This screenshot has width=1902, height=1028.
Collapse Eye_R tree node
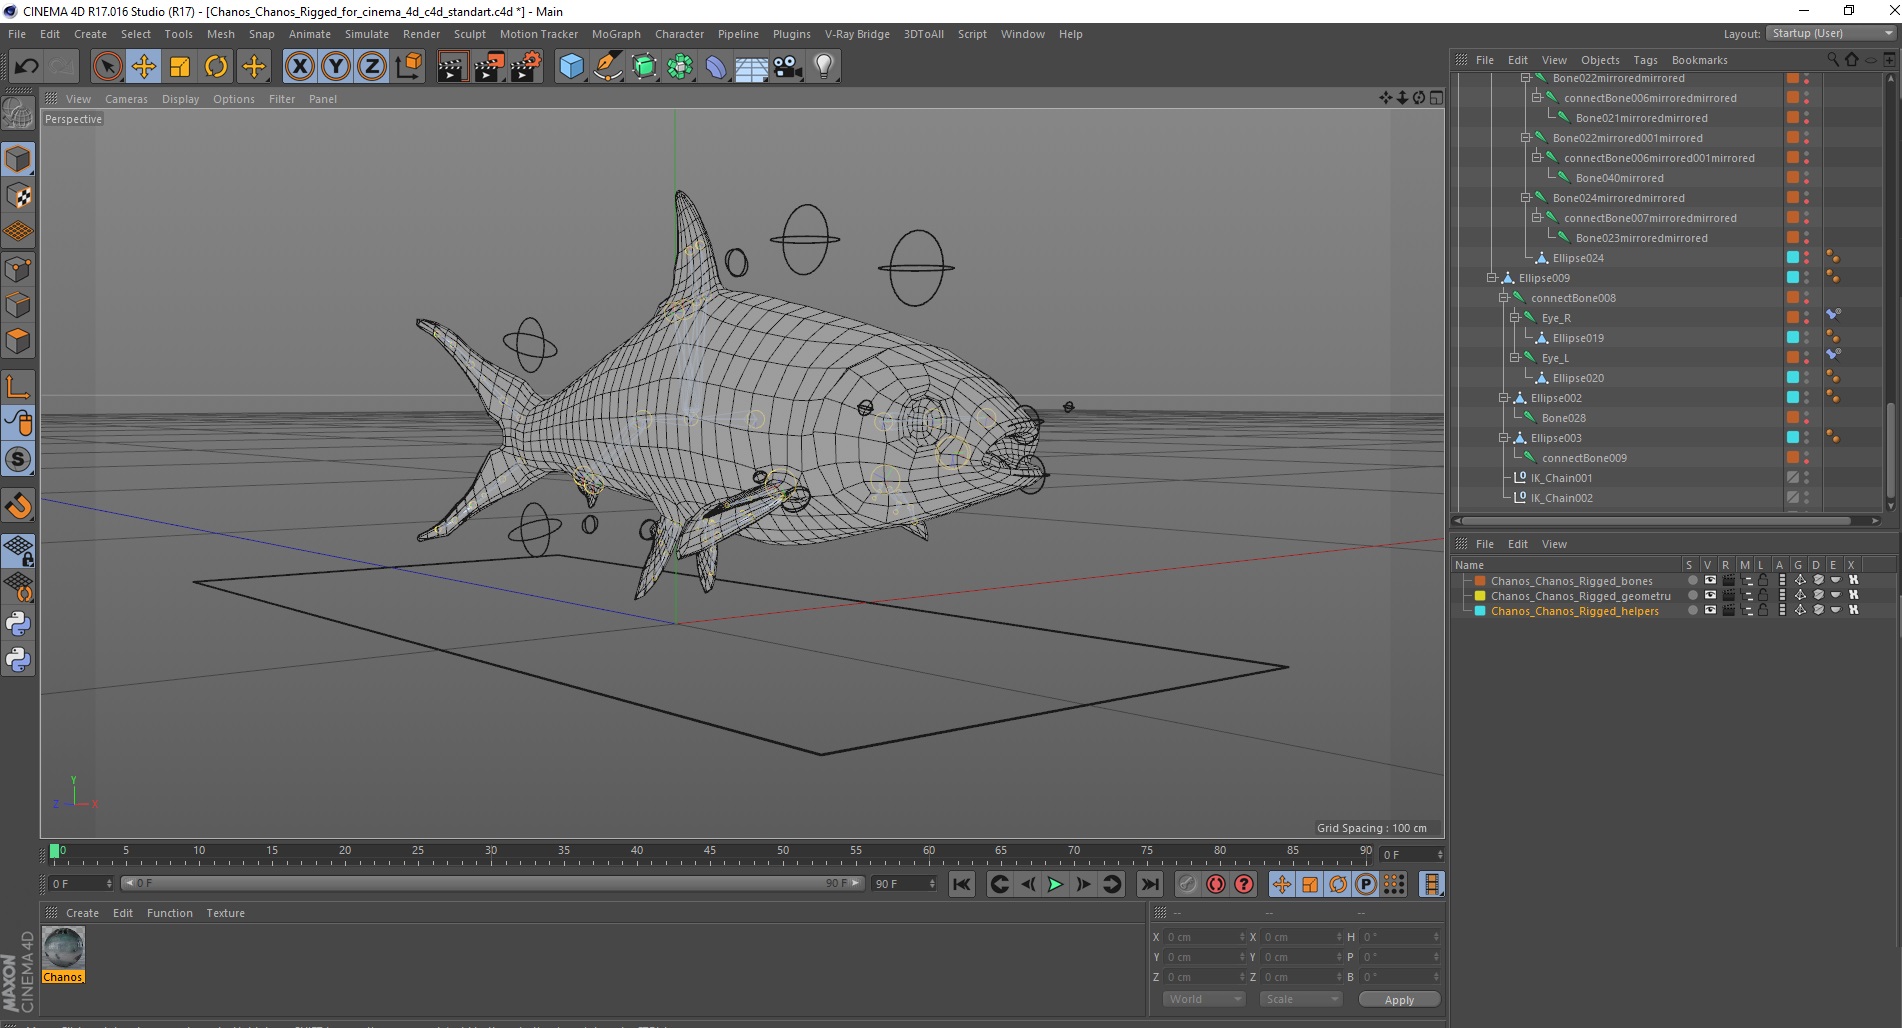coord(1514,318)
